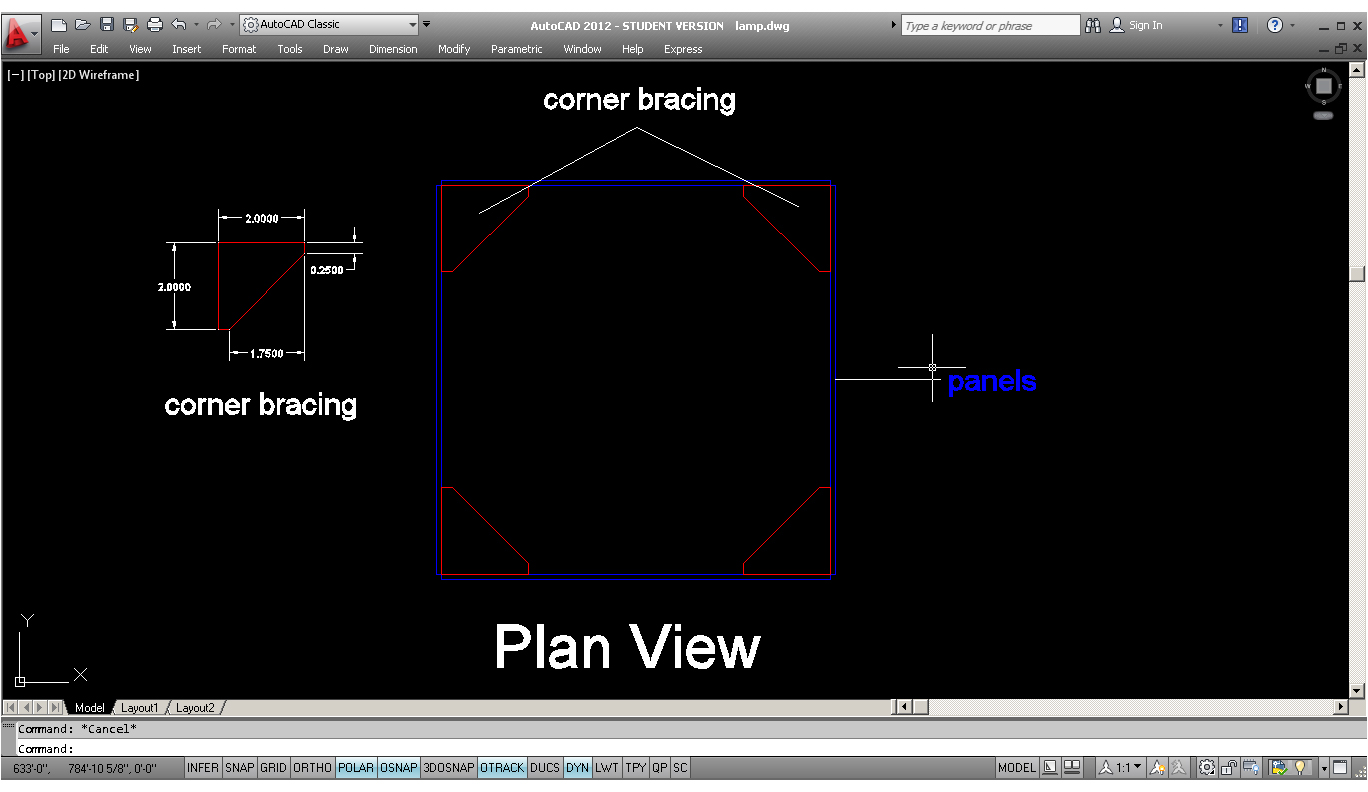This screenshot has width=1368, height=792.
Task: Click the [2D Wireframe] visual style label
Action: coord(99,75)
